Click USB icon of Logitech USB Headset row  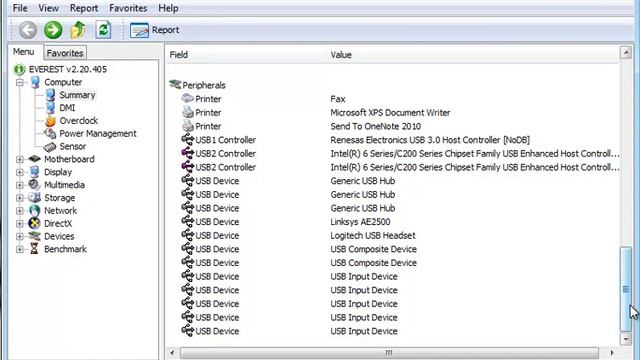click(187, 235)
